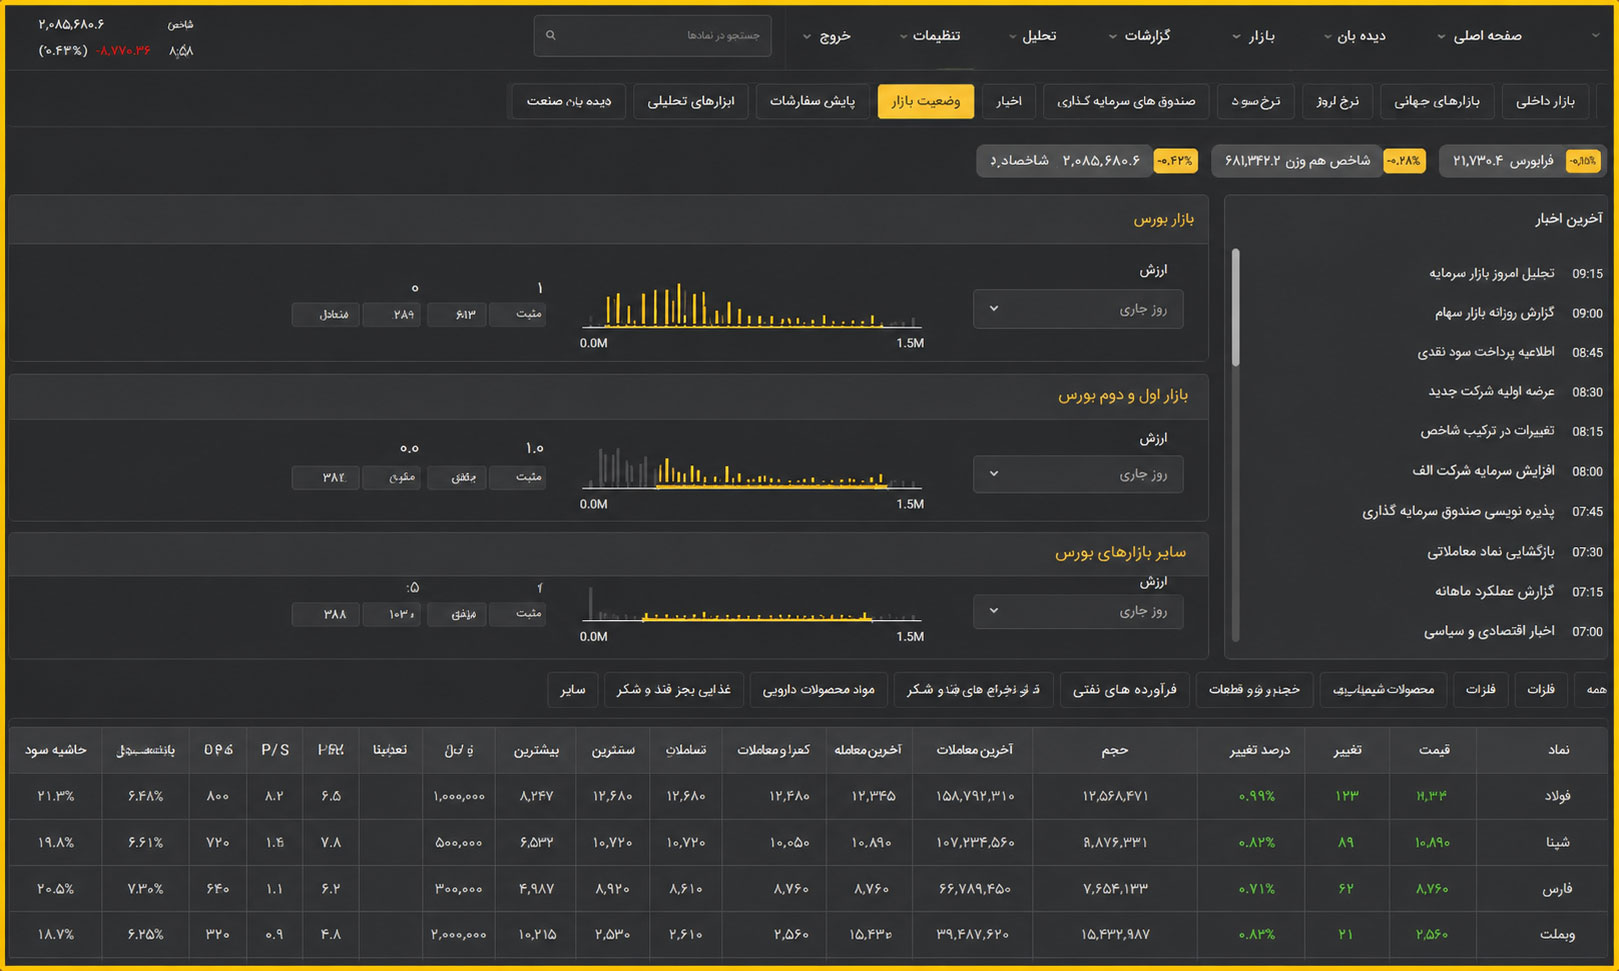Select the نرخ سود tab
Image resolution: width=1619 pixels, height=971 pixels.
click(1256, 101)
